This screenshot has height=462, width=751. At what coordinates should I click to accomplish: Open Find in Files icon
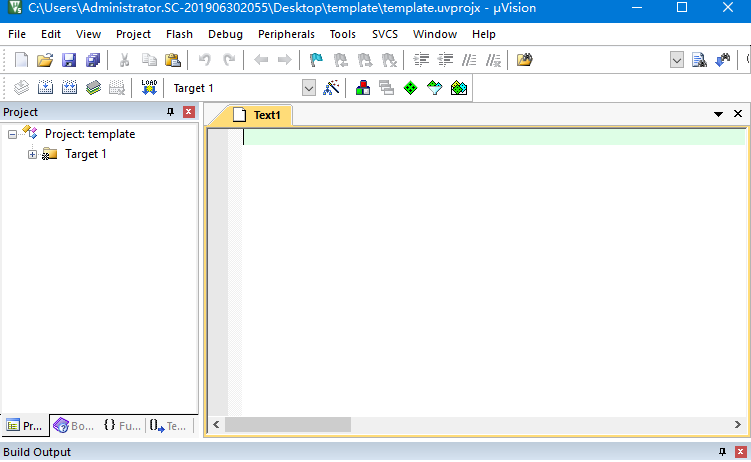(524, 60)
